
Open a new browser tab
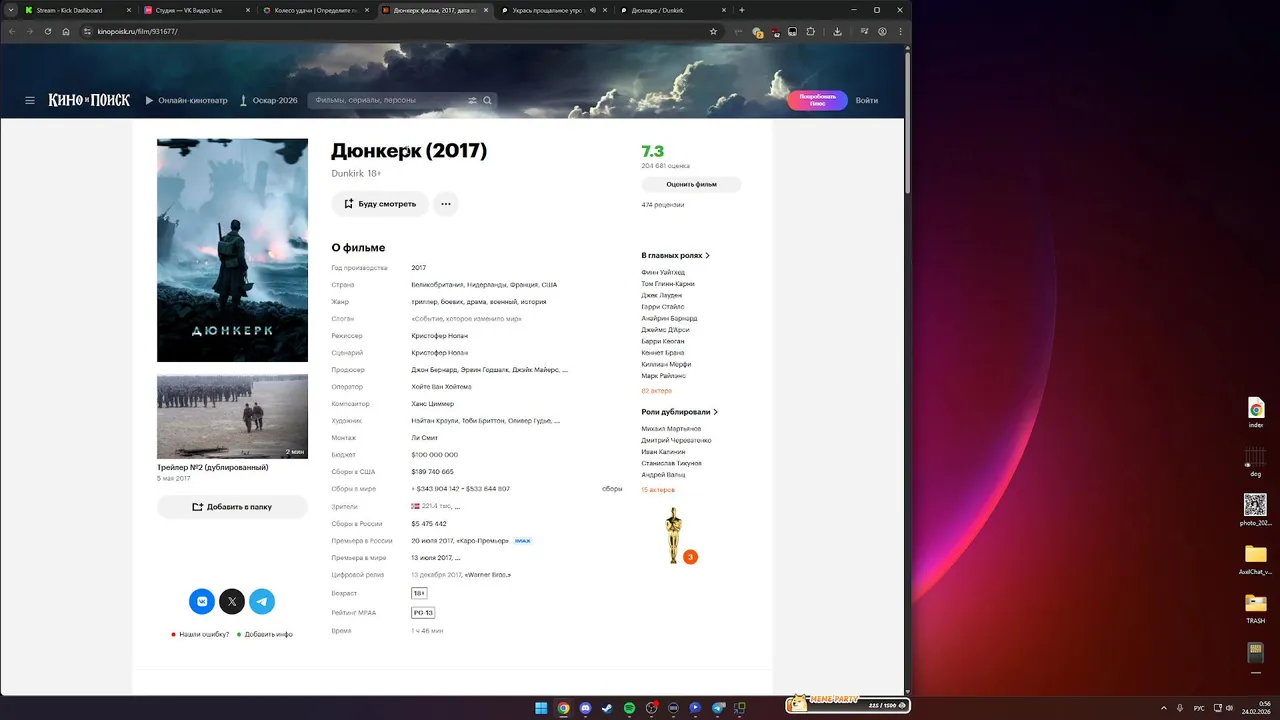click(742, 10)
